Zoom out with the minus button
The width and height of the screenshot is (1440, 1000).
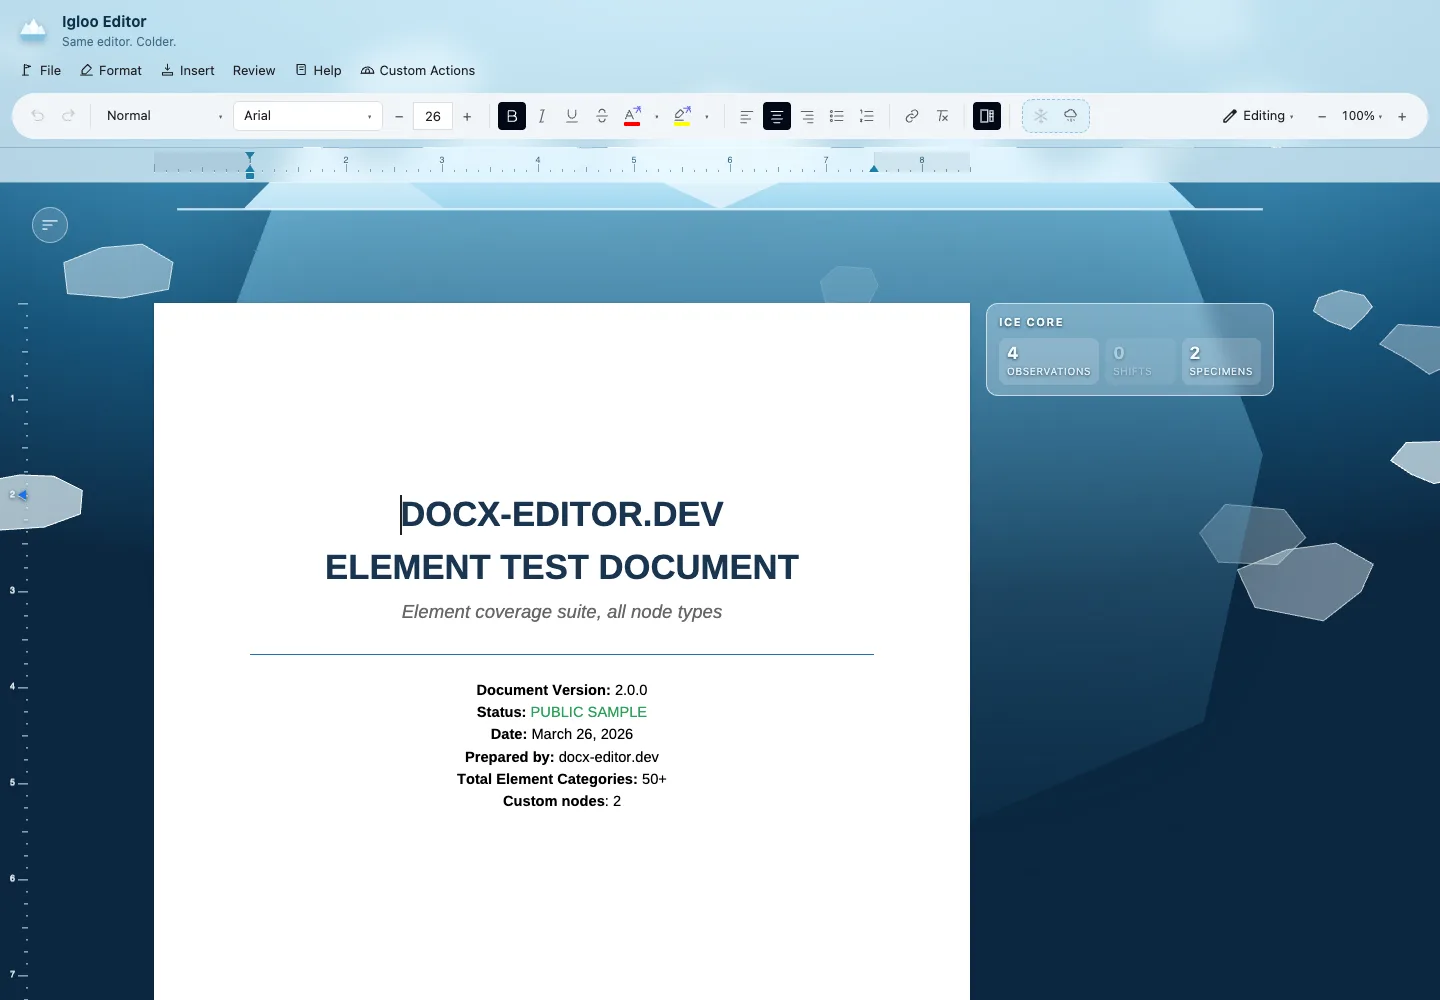(1322, 116)
